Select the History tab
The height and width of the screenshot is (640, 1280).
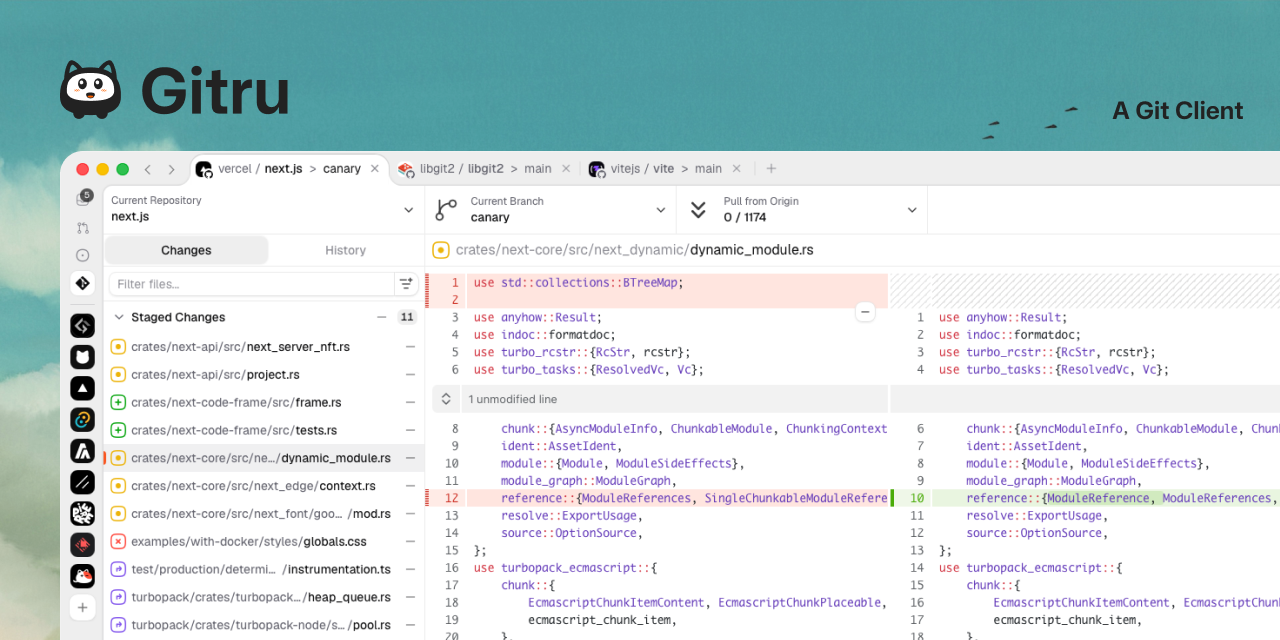click(x=345, y=250)
